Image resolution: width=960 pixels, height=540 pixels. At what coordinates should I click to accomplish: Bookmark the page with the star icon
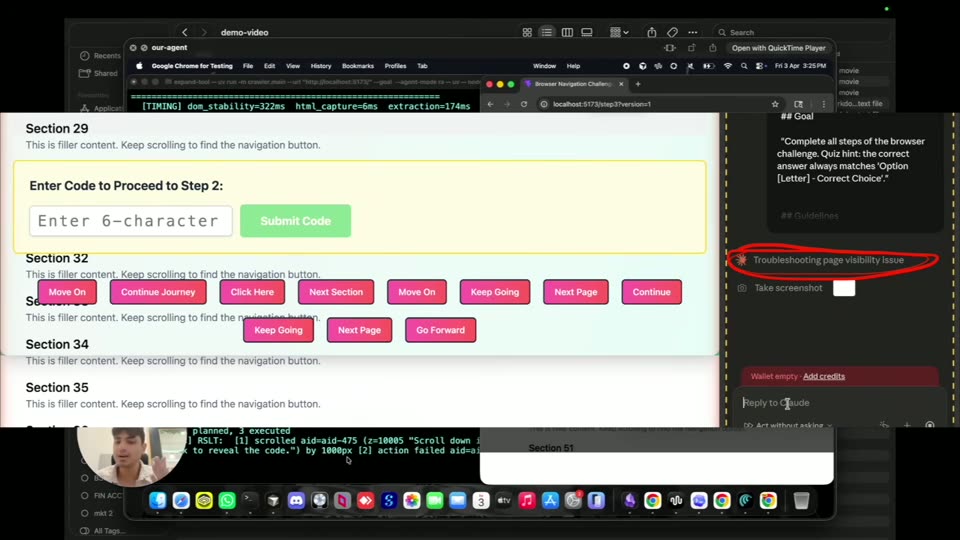tap(775, 104)
